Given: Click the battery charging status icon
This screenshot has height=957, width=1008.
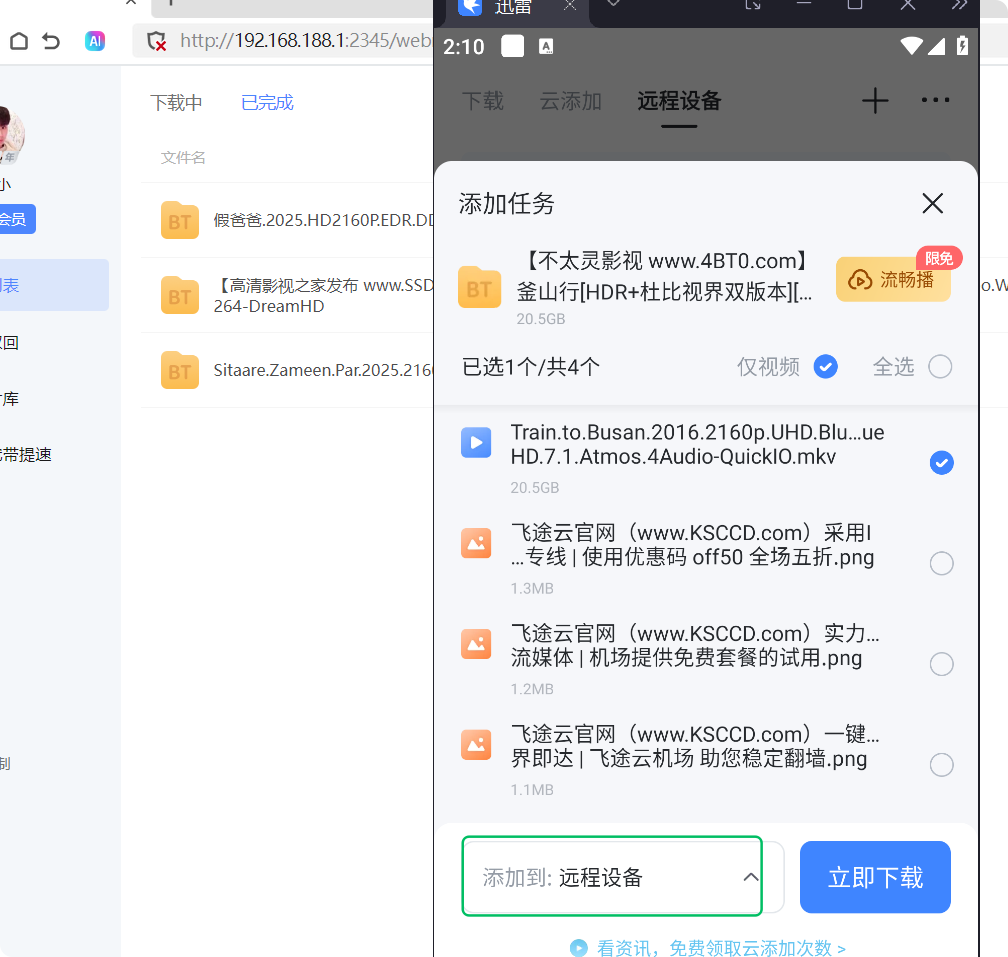Looking at the screenshot, I should [x=962, y=46].
